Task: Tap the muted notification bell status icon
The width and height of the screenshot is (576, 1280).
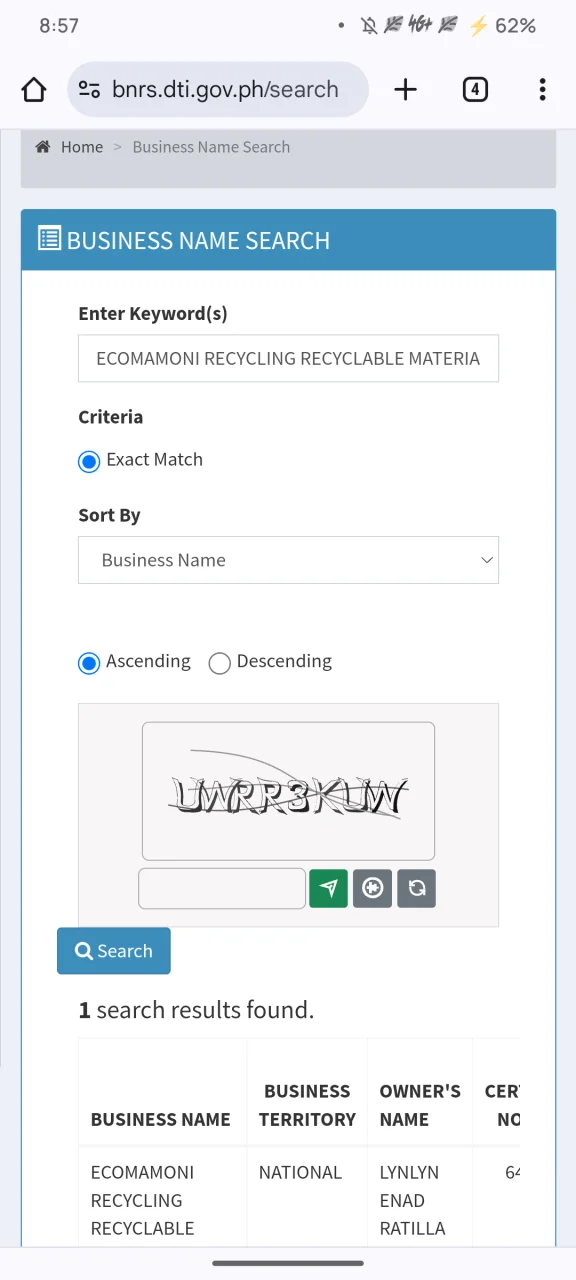Action: 370,26
